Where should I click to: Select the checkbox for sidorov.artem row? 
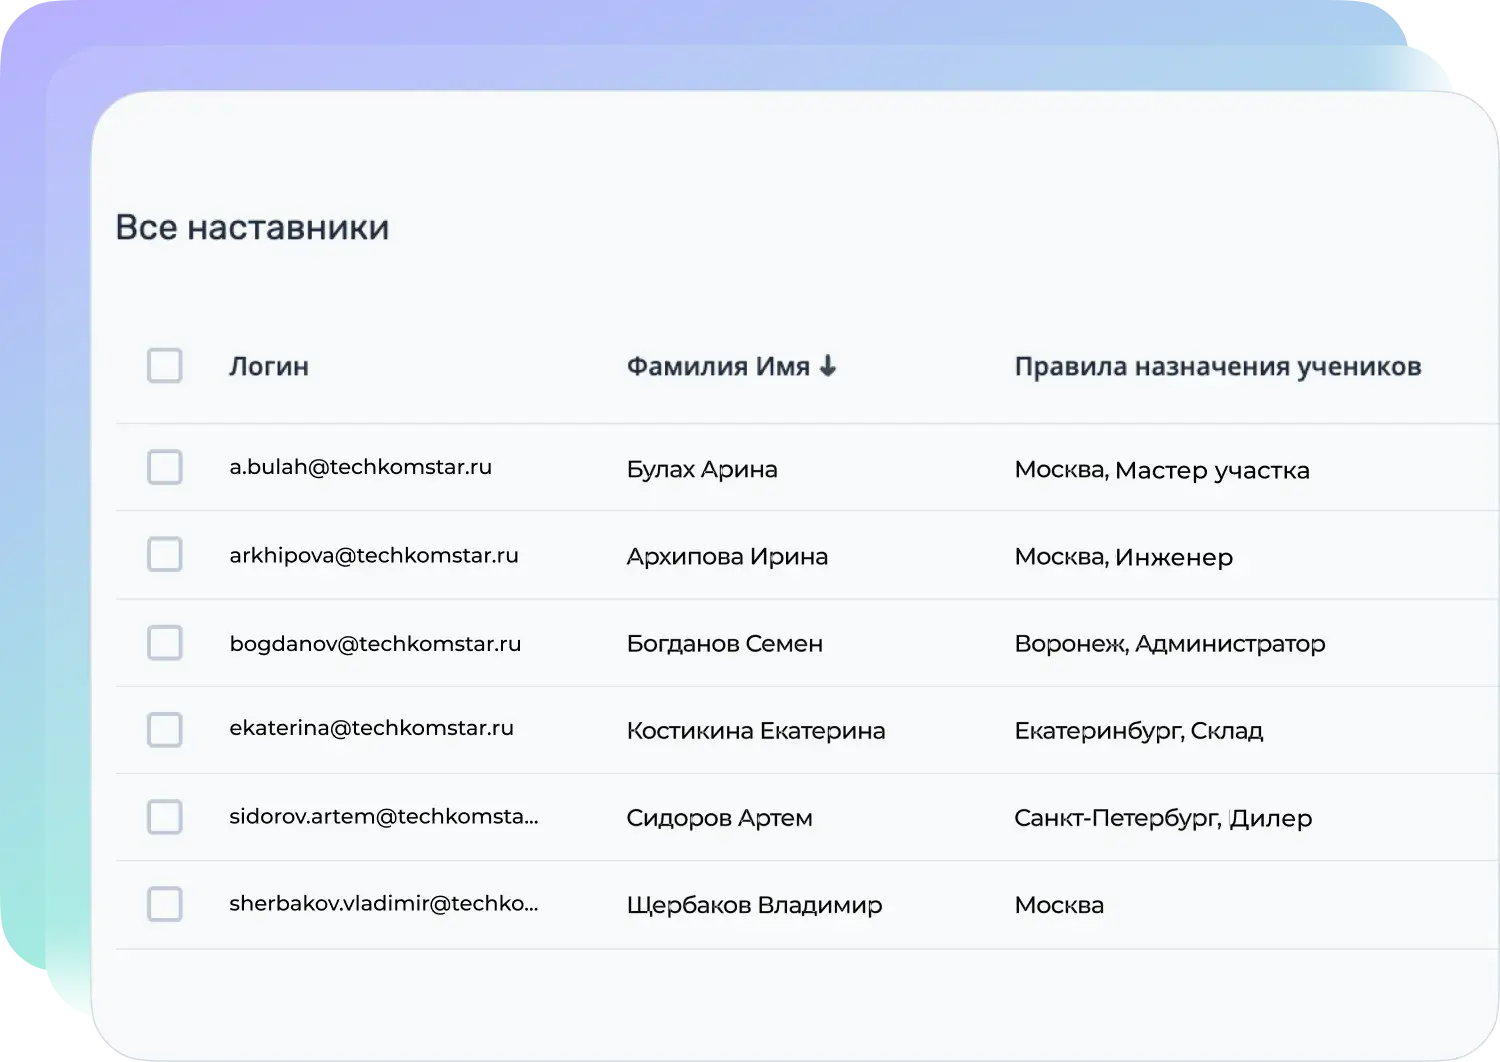pyautogui.click(x=165, y=817)
